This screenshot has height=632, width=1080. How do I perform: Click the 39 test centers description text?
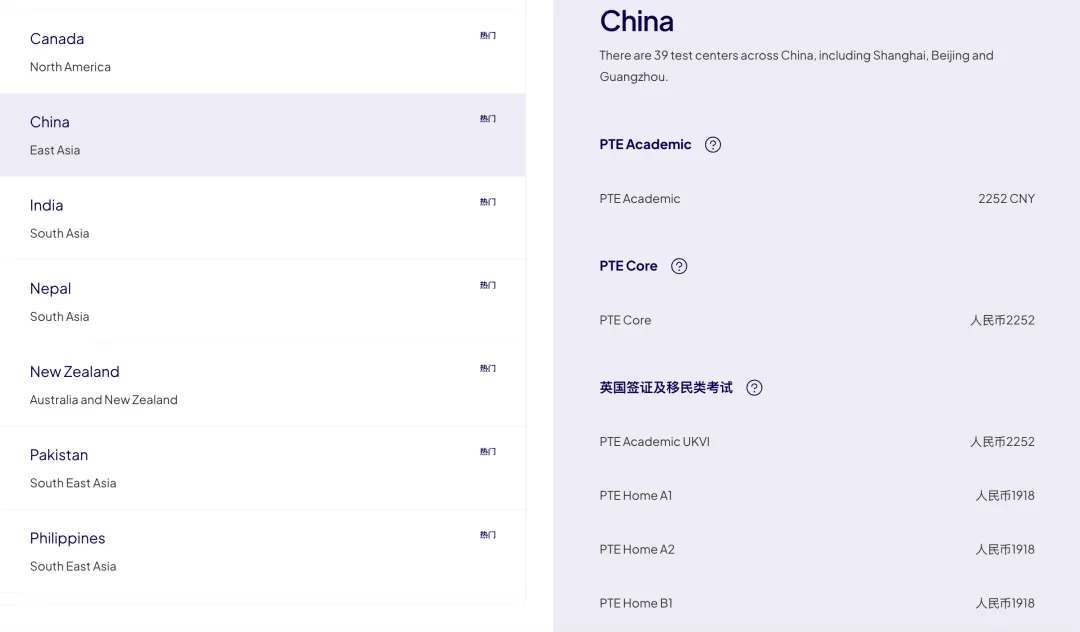click(x=796, y=65)
